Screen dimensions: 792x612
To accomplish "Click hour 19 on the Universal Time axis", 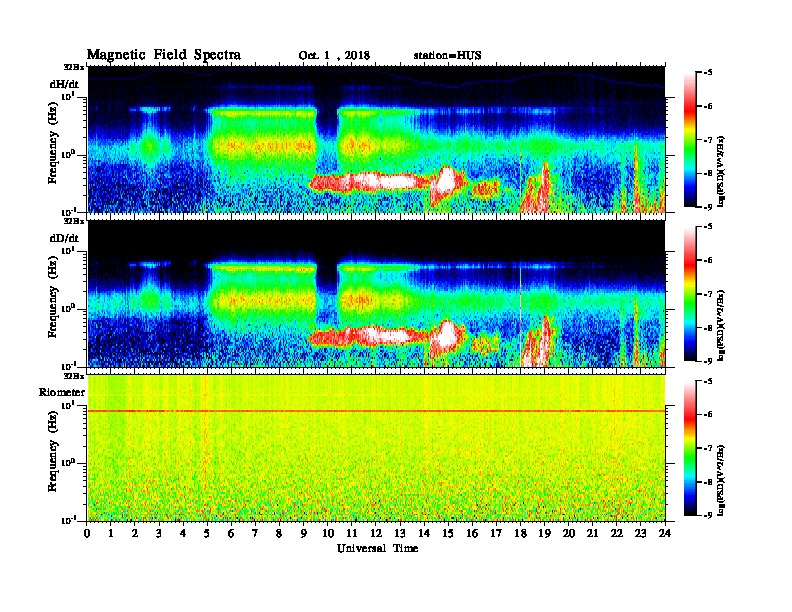I will click(x=544, y=533).
